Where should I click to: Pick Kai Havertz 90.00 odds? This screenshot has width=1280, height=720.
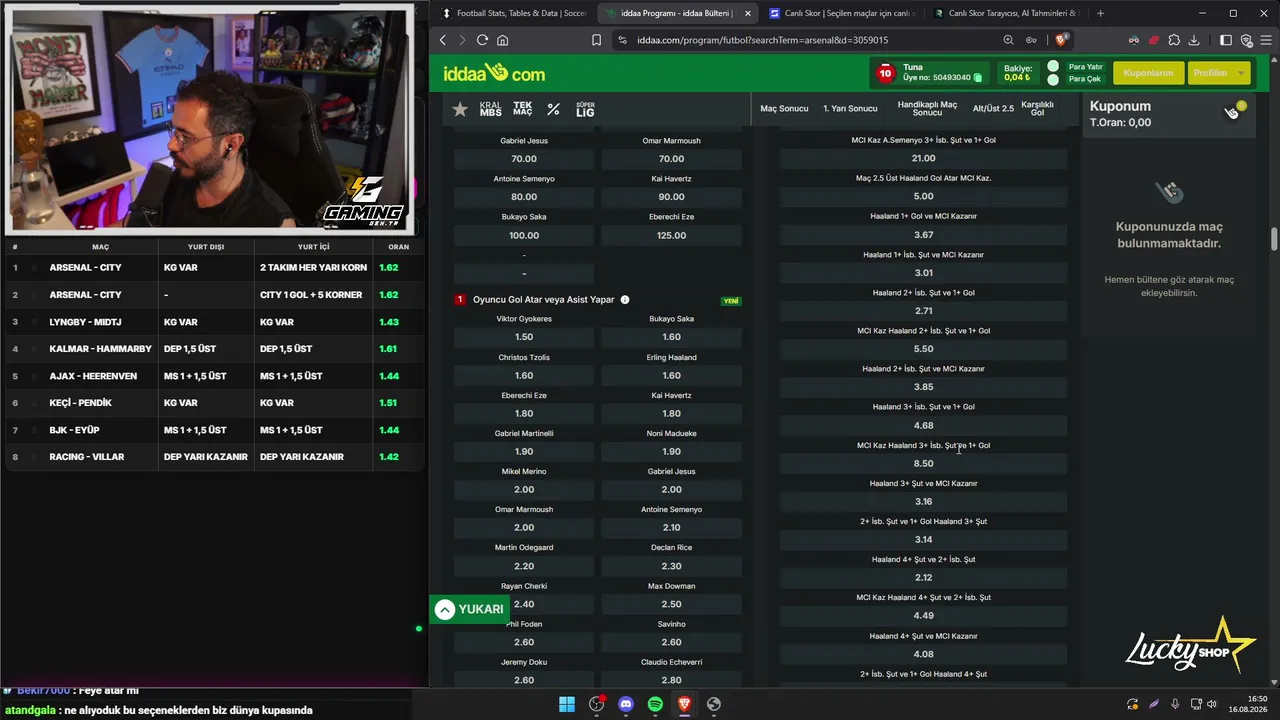tap(671, 197)
